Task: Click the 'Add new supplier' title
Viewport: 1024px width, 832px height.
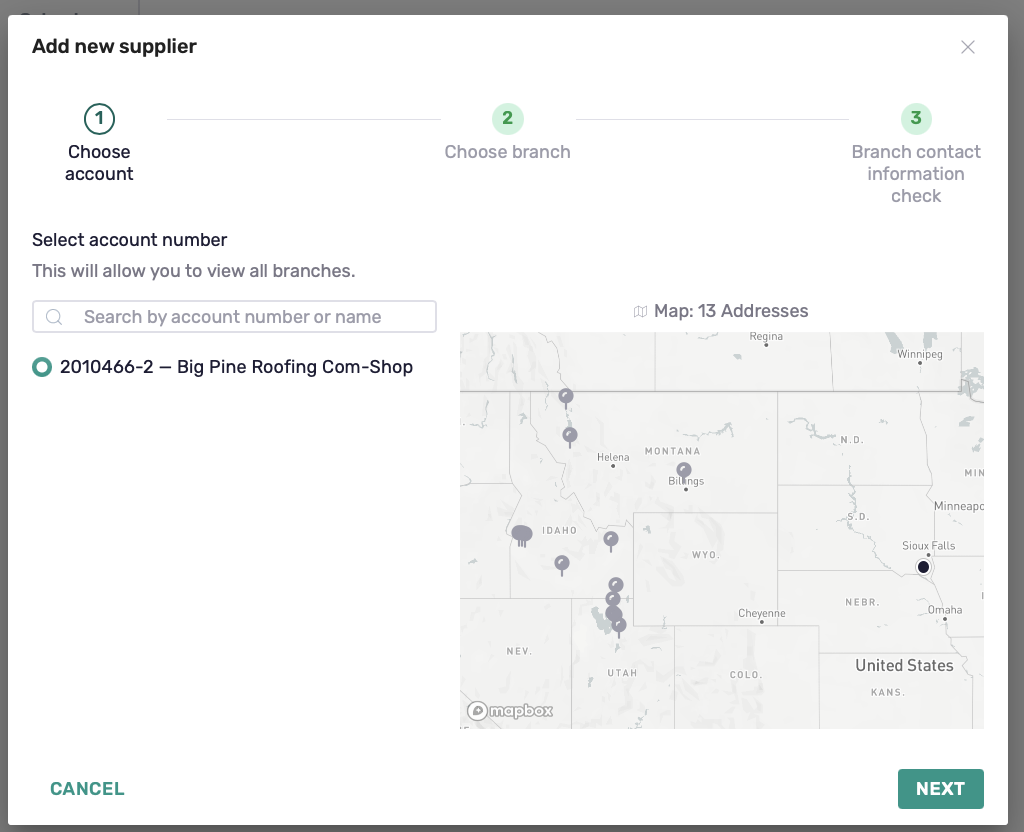Action: click(x=114, y=46)
